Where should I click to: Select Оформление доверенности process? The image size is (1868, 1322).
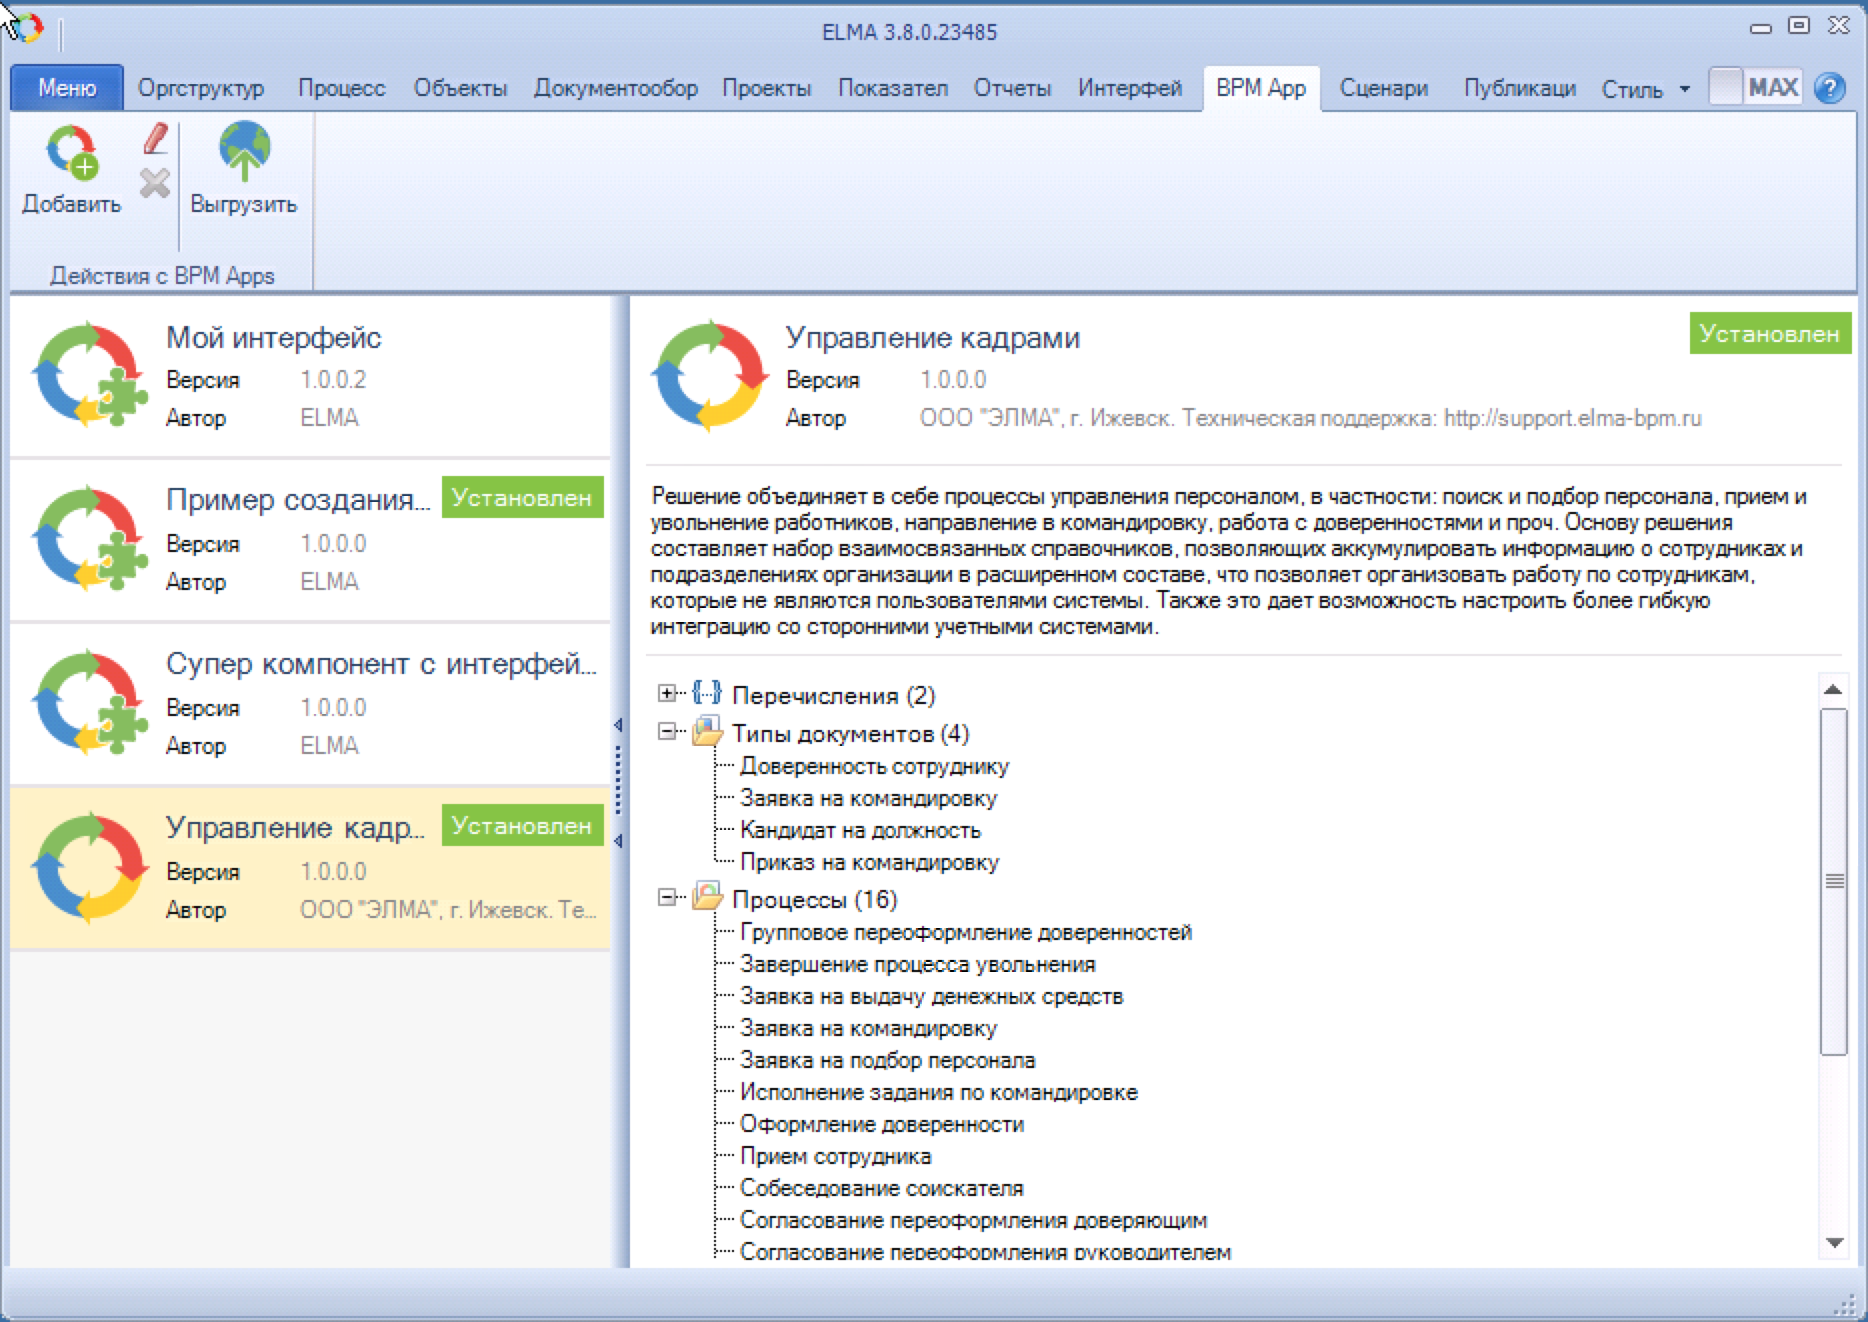[x=881, y=1124]
